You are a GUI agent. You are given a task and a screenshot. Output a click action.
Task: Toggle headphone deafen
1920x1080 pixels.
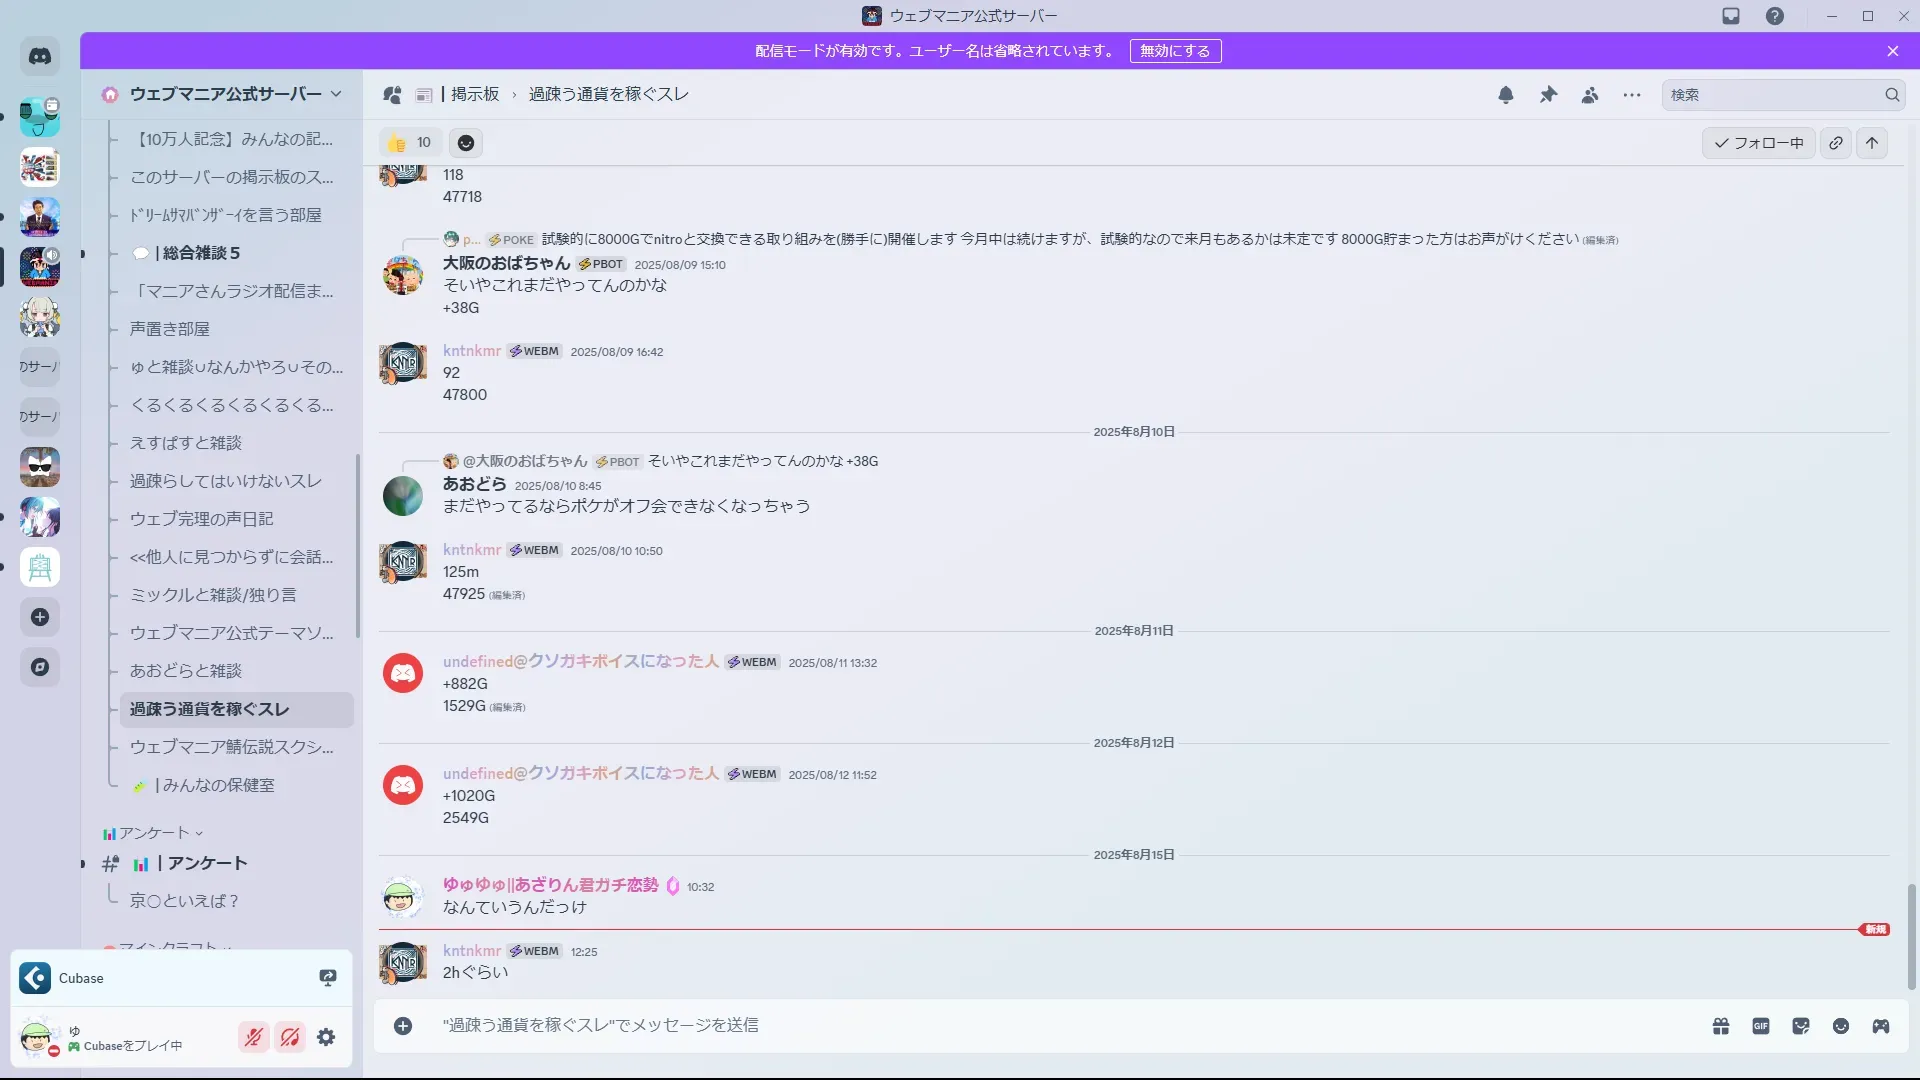point(290,1038)
